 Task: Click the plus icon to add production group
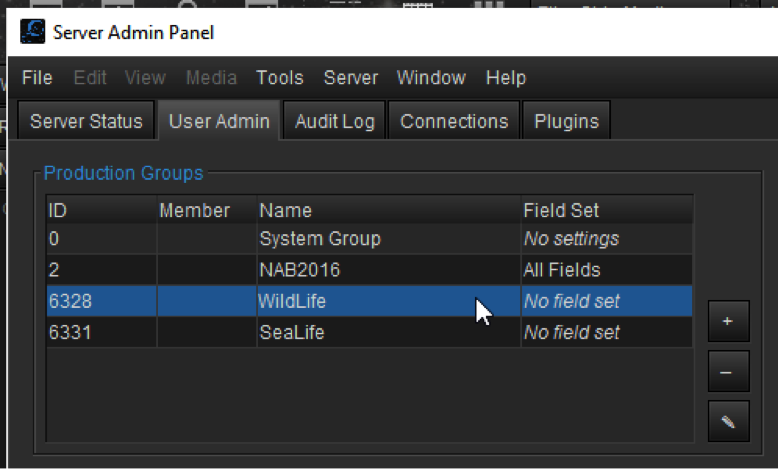pyautogui.click(x=728, y=321)
